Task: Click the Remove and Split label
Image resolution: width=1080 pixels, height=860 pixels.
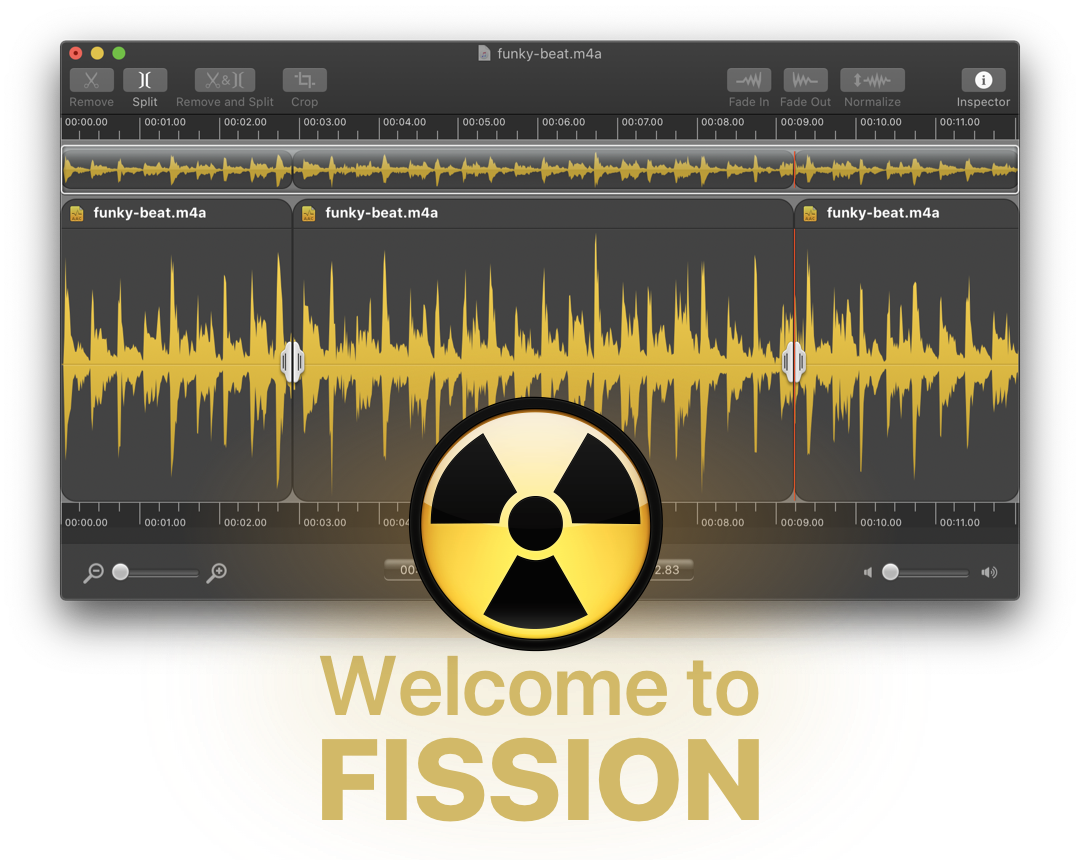Action: [225, 102]
